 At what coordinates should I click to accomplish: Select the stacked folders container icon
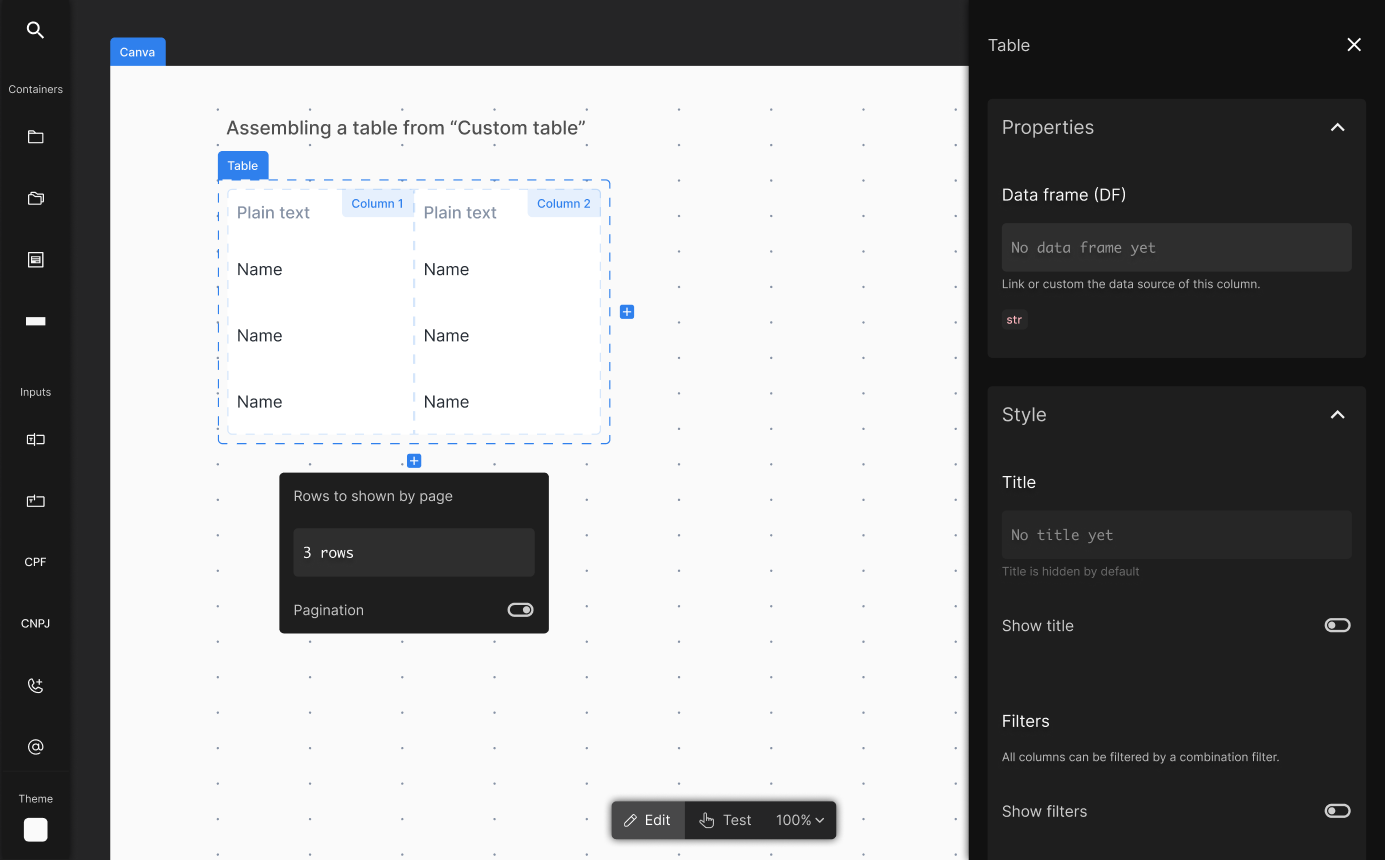[x=35, y=198]
